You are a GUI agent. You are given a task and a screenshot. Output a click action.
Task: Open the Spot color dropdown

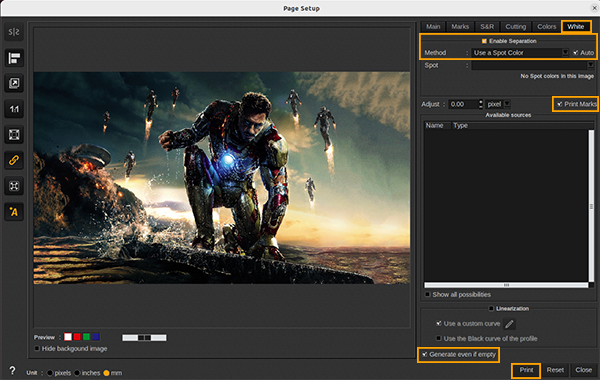point(533,65)
